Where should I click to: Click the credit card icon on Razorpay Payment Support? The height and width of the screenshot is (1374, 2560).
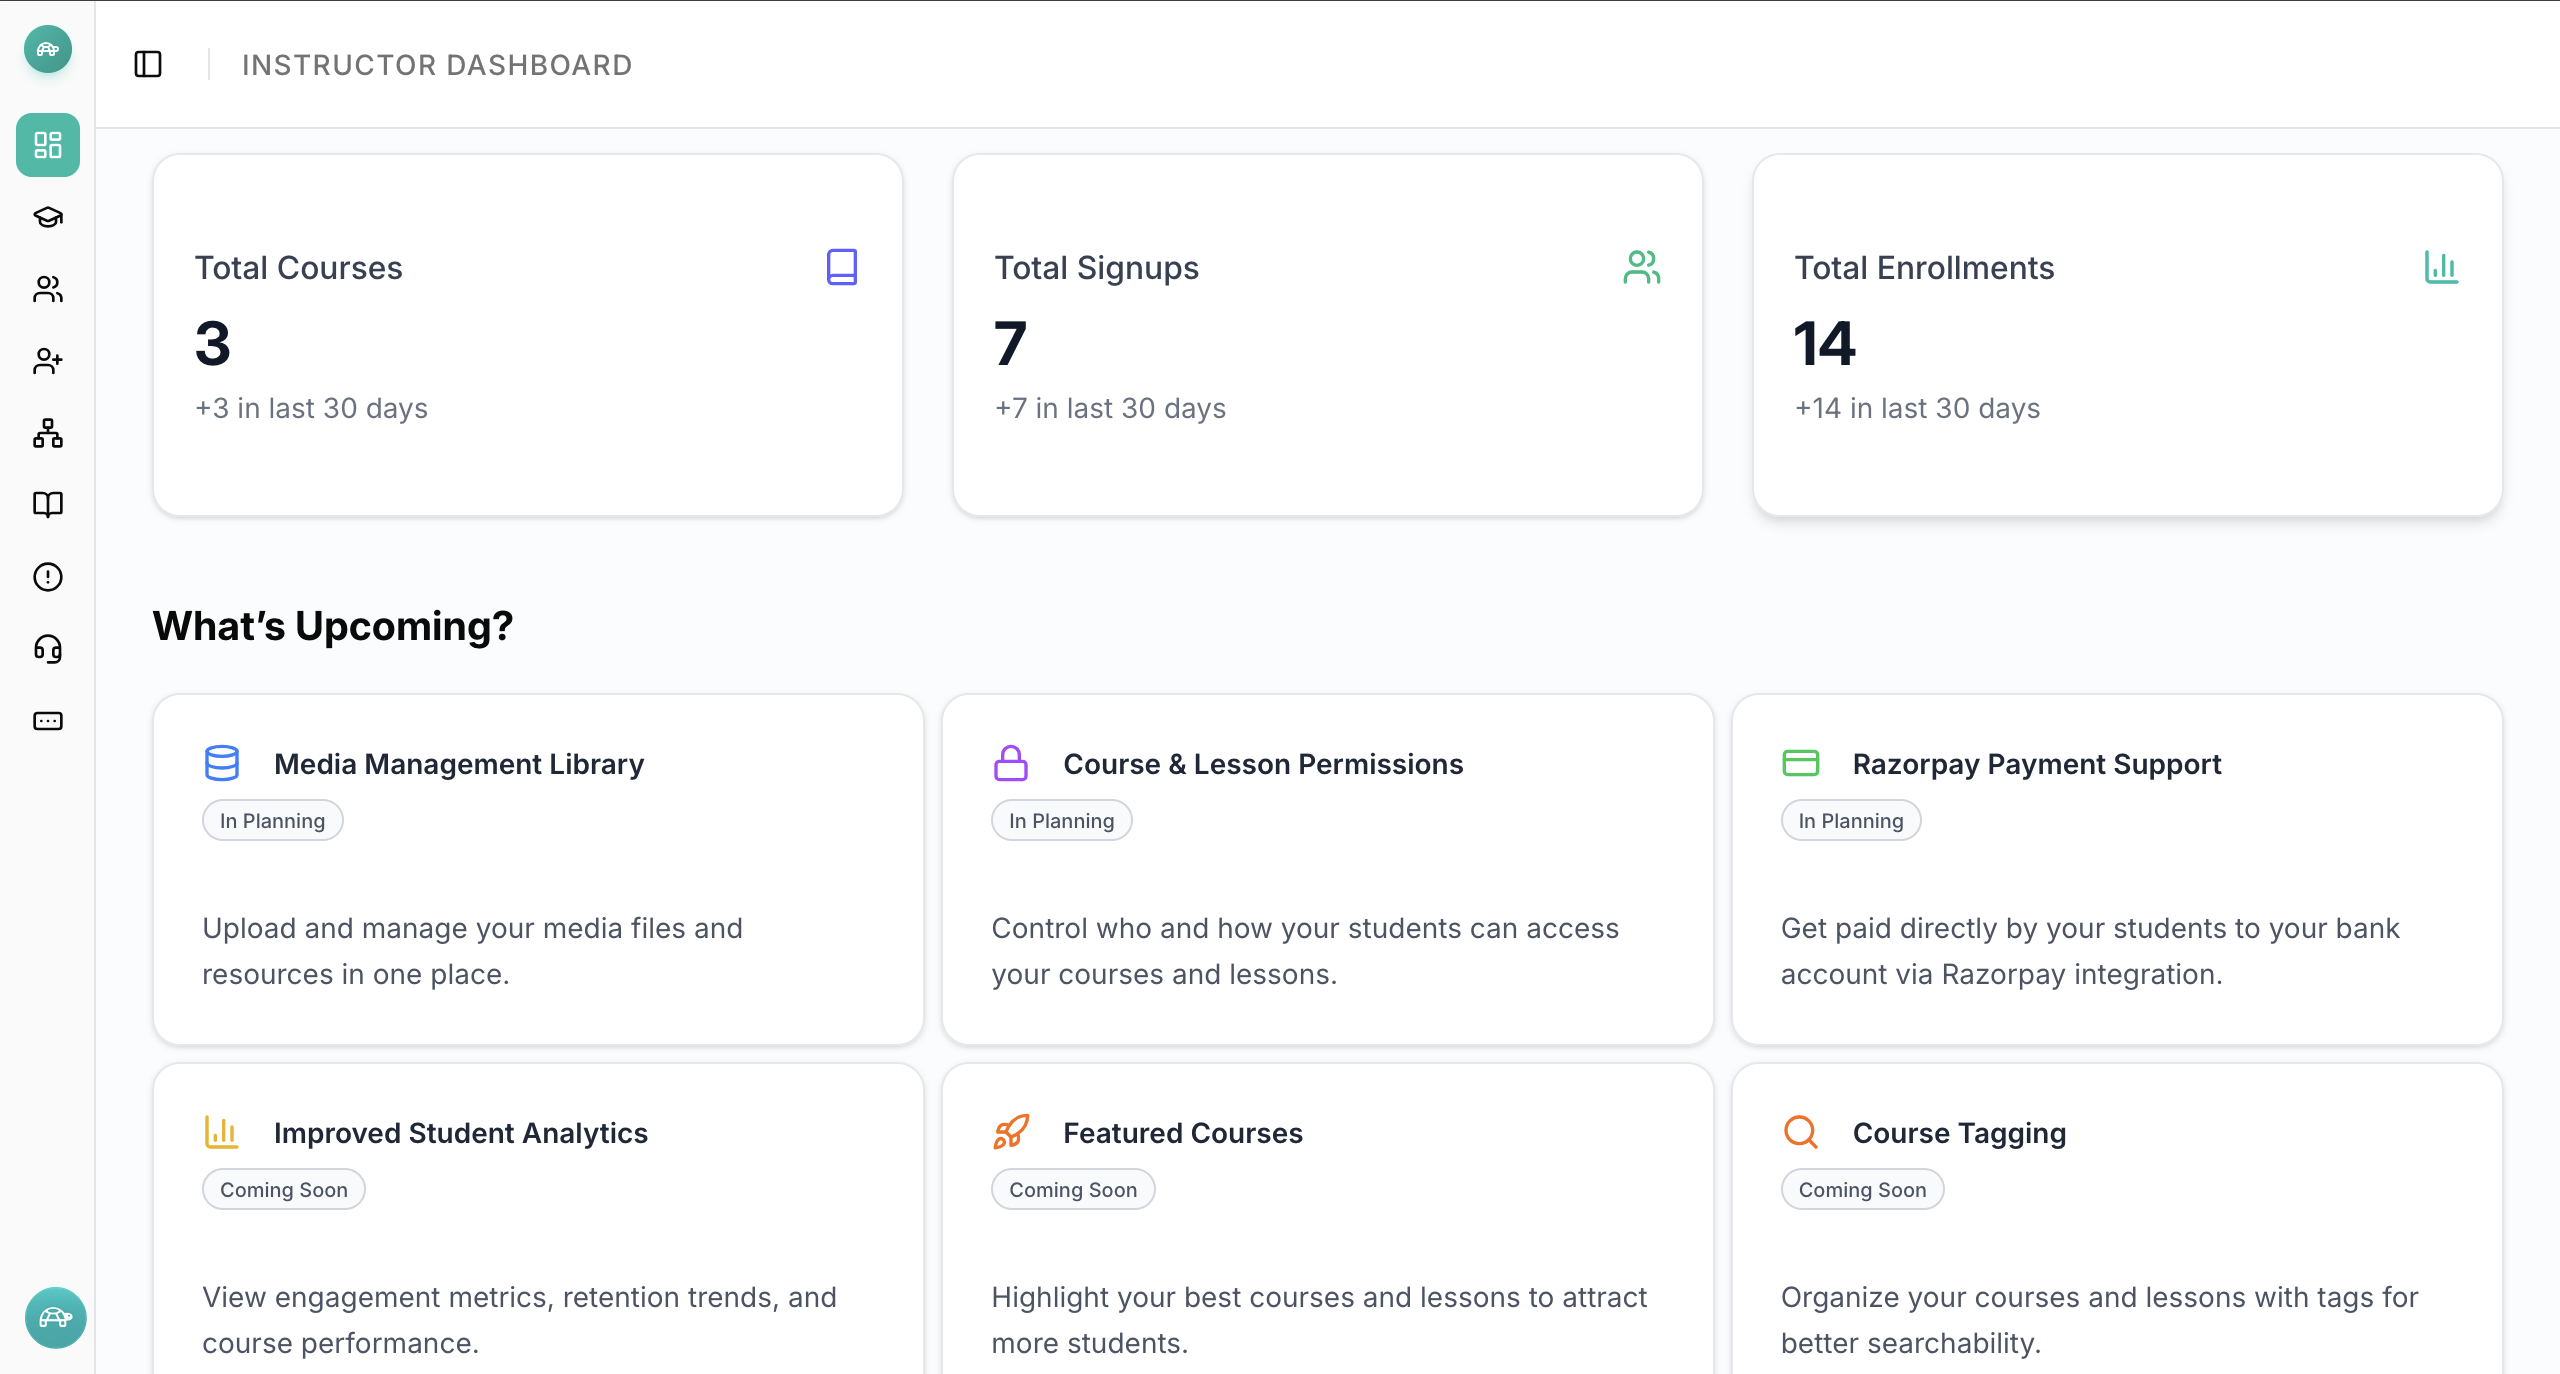coord(1800,763)
